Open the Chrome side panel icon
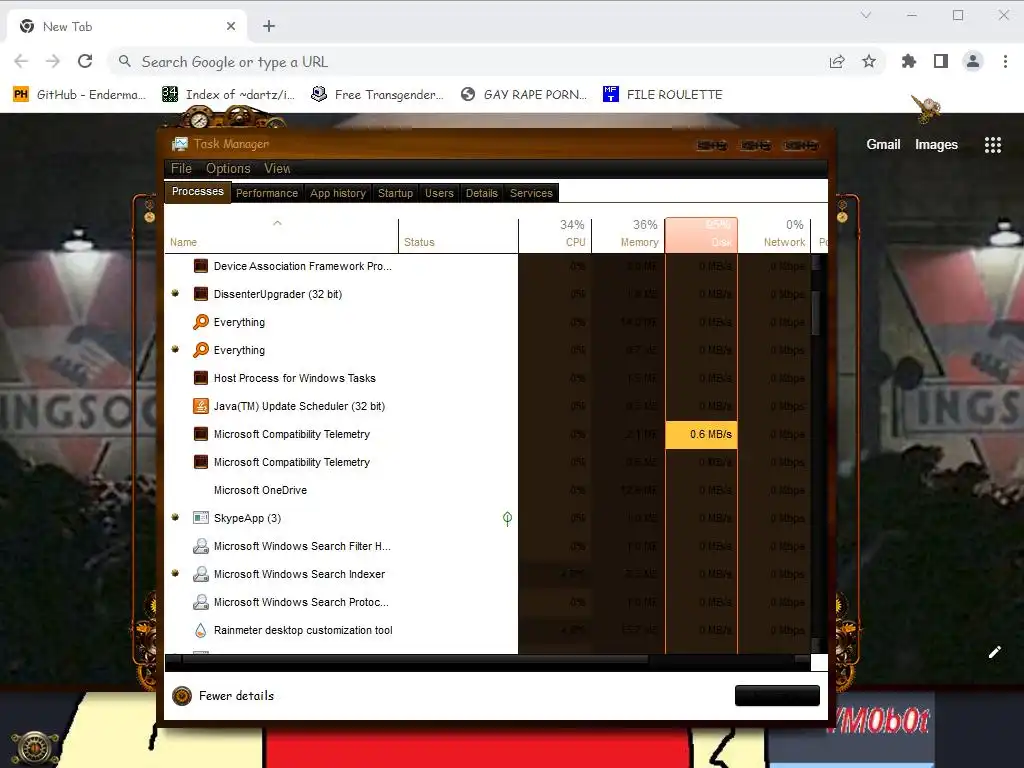The width and height of the screenshot is (1024, 768). tap(940, 61)
